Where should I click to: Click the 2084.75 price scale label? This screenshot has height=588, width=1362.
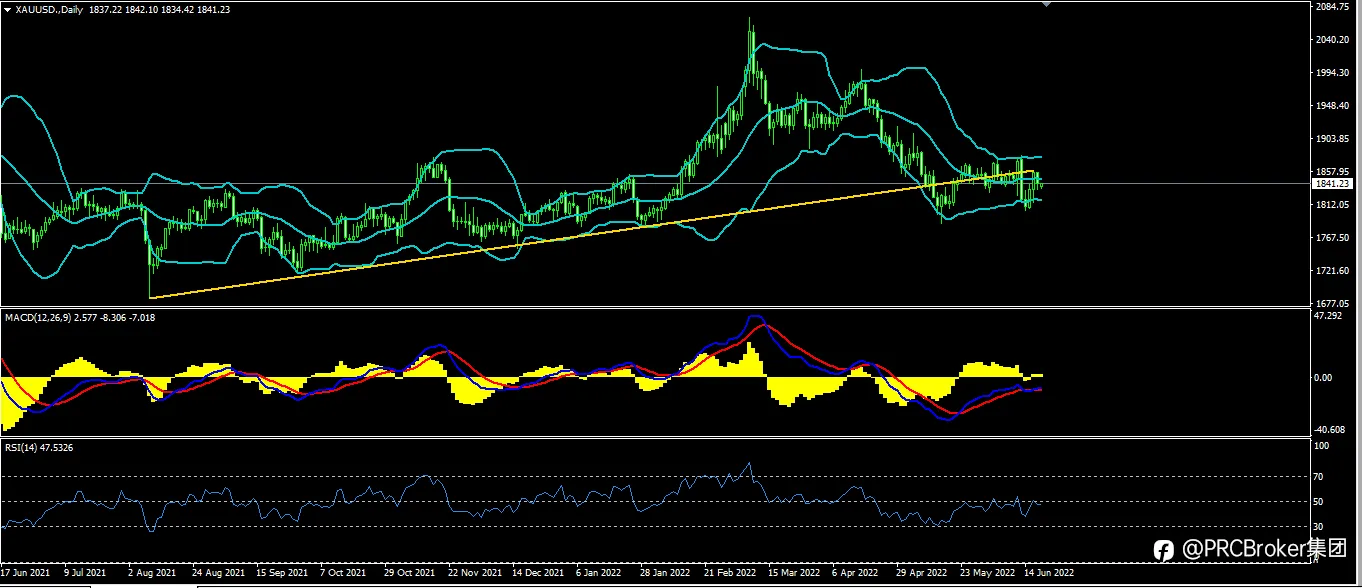pyautogui.click(x=1335, y=7)
